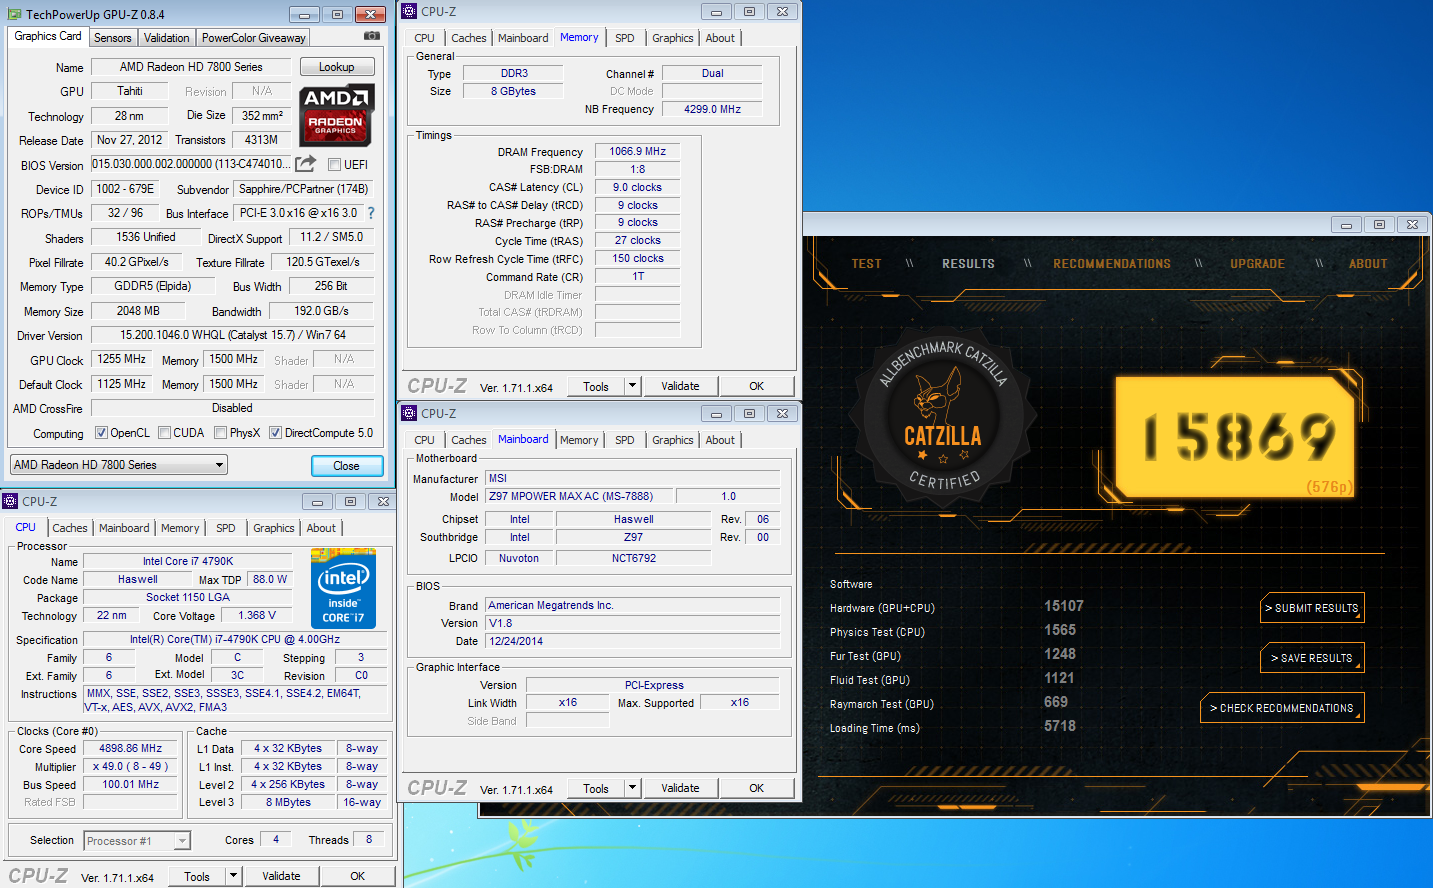Click the GPU Clock 1255 MHz field
This screenshot has height=888, width=1433.
pyautogui.click(x=121, y=359)
